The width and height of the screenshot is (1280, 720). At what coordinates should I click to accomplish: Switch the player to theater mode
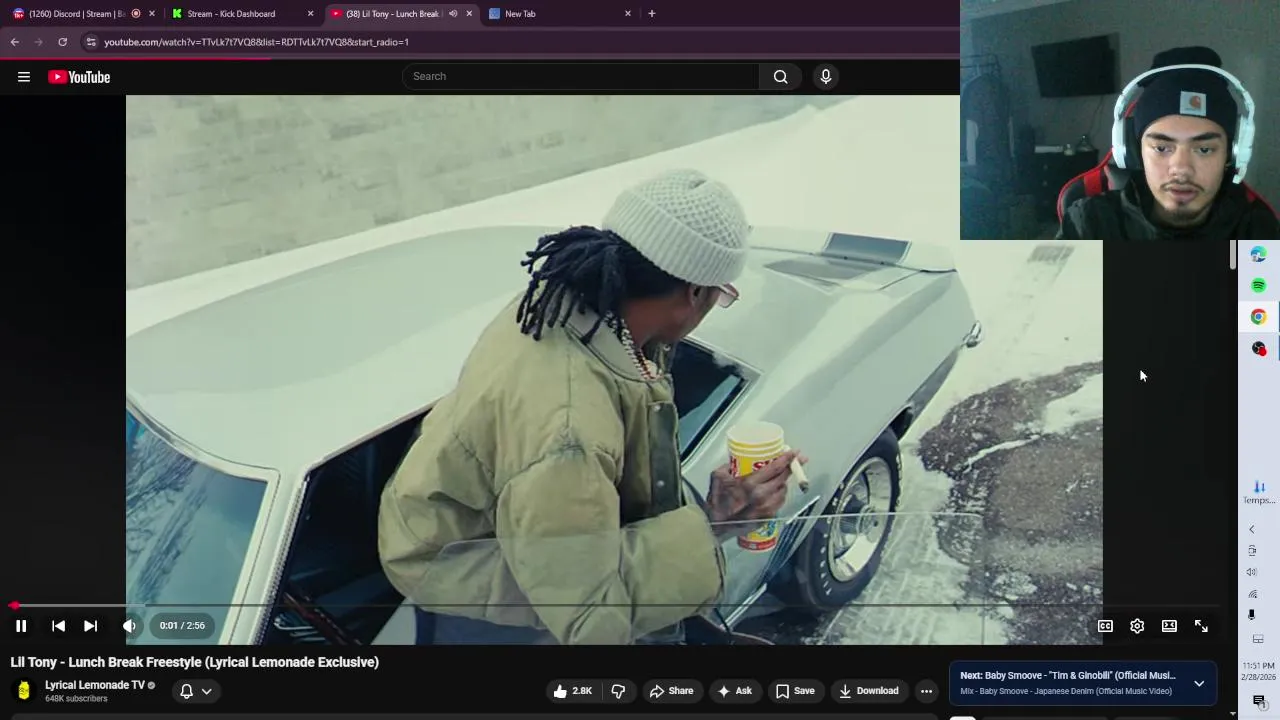[x=1169, y=626]
